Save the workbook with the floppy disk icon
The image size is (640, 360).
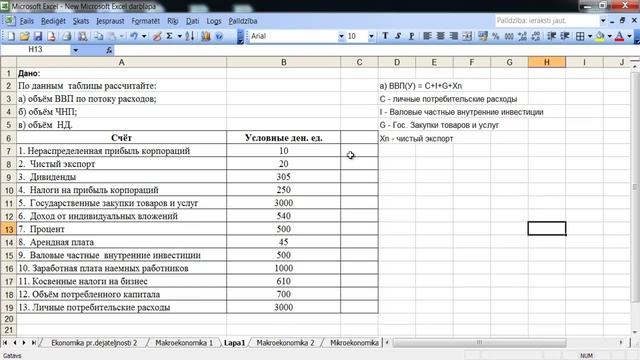click(38, 36)
